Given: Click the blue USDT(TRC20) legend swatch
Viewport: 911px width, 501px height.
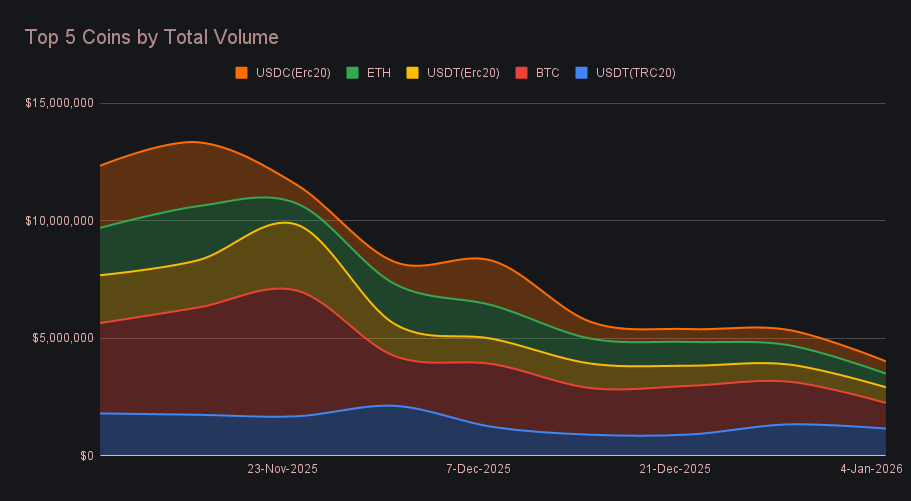Looking at the screenshot, I should (582, 73).
